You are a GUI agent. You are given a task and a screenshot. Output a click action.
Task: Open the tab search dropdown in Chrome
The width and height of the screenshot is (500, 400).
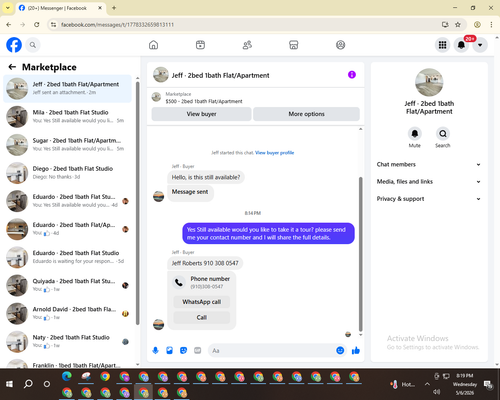click(8, 8)
